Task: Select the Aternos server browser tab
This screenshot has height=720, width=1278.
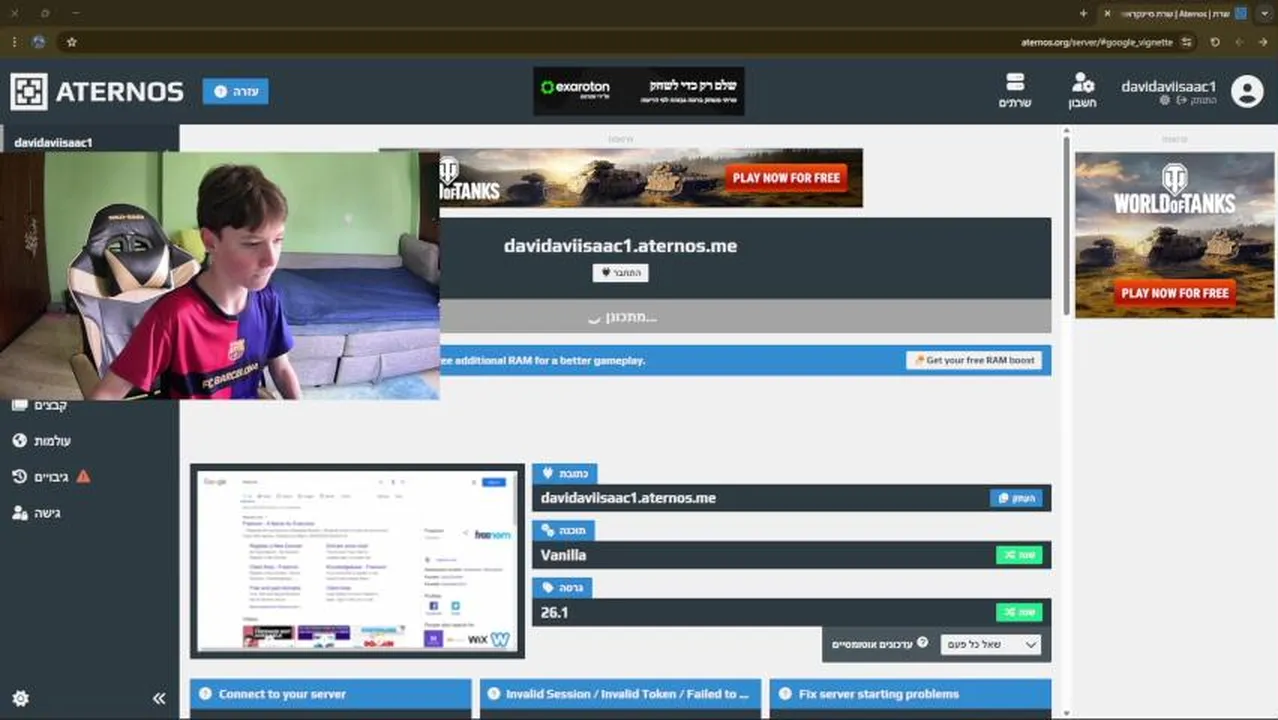Action: pos(1176,13)
